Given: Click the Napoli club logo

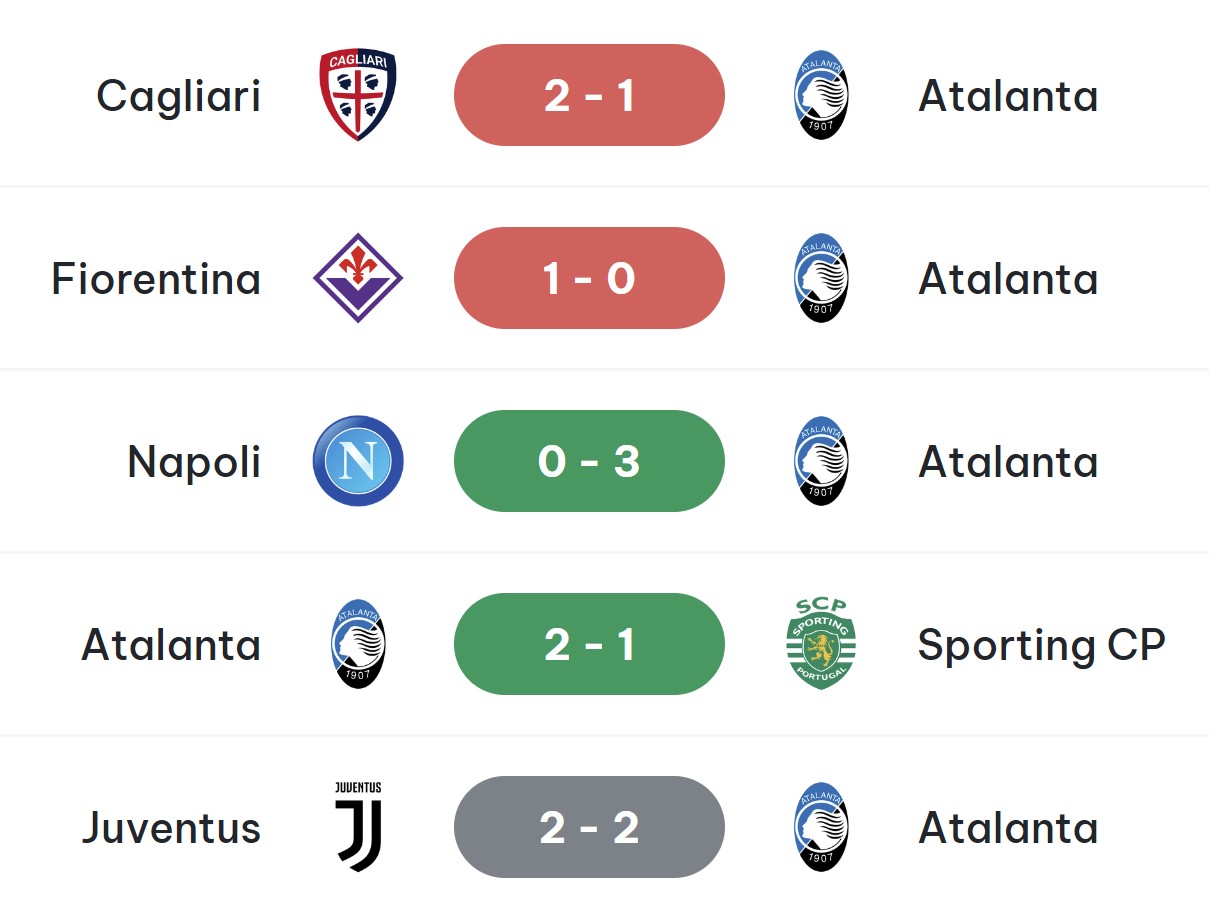Looking at the screenshot, I should pos(358,461).
